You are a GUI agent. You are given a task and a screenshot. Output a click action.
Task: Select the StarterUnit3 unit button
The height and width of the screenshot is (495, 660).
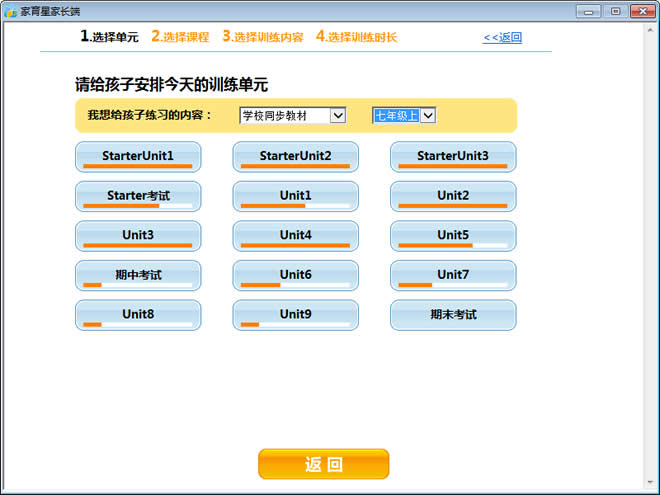coord(453,157)
